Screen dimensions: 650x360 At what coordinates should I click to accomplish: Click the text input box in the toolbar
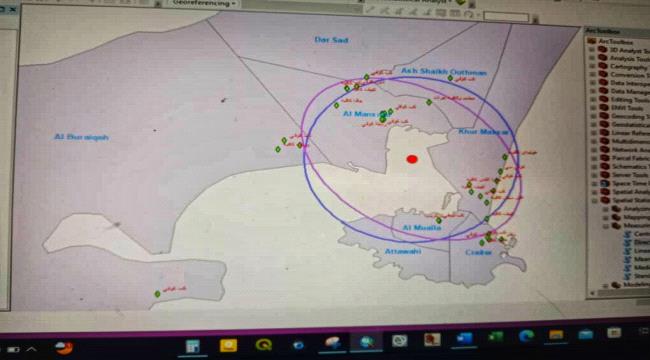point(506,17)
